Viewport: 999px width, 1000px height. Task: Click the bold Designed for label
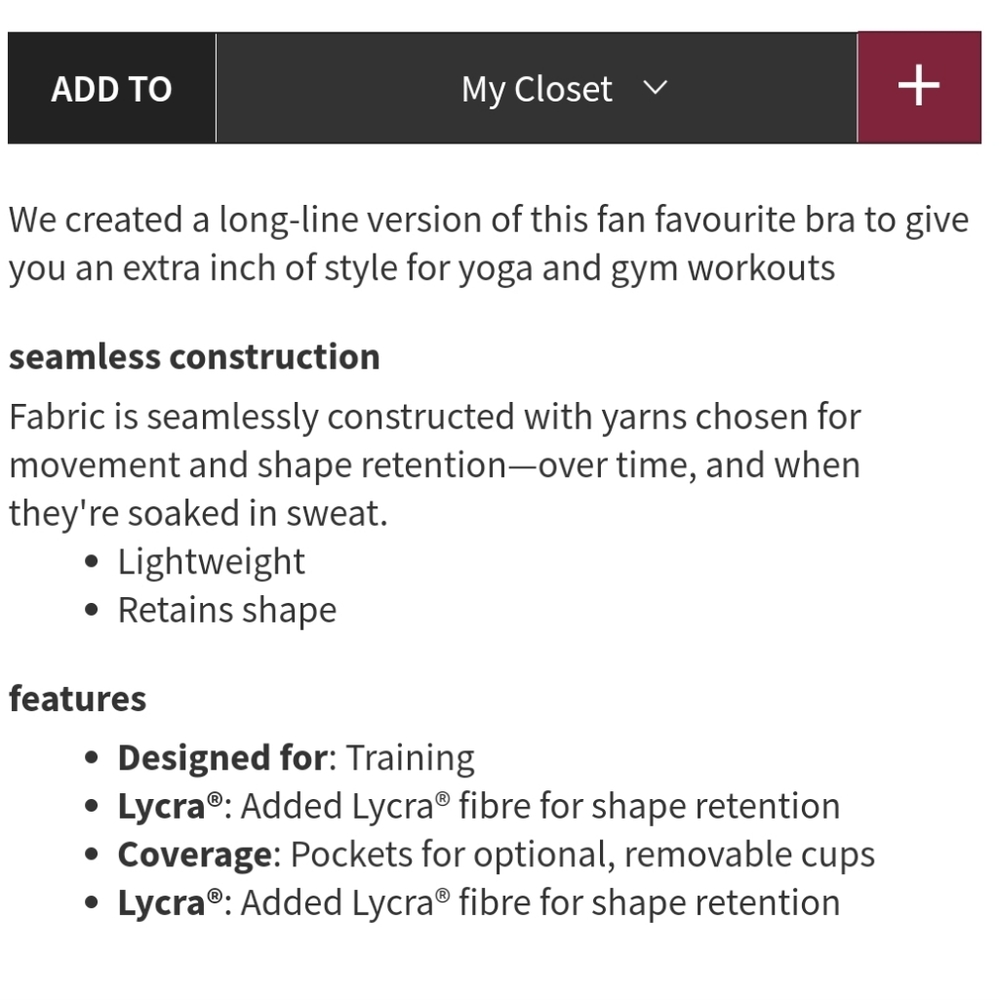pos(223,757)
